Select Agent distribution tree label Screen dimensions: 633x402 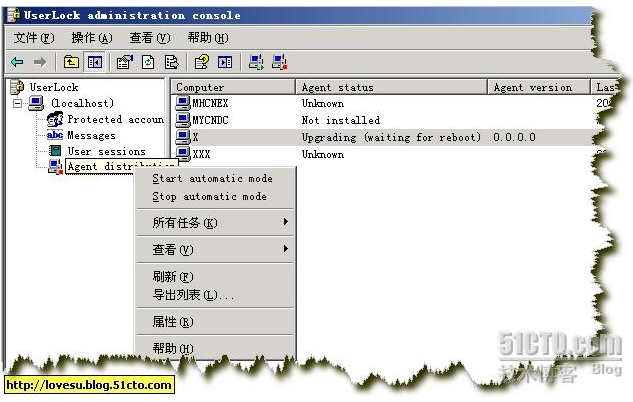coord(121,166)
